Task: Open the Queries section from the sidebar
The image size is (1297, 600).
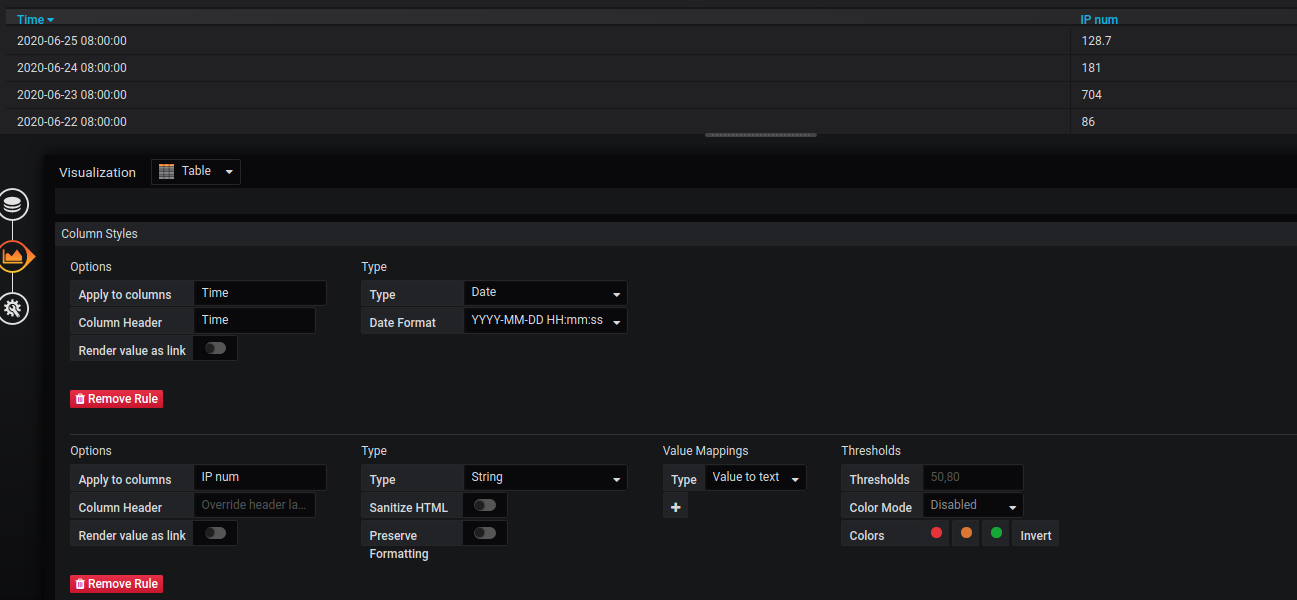Action: [x=14, y=203]
